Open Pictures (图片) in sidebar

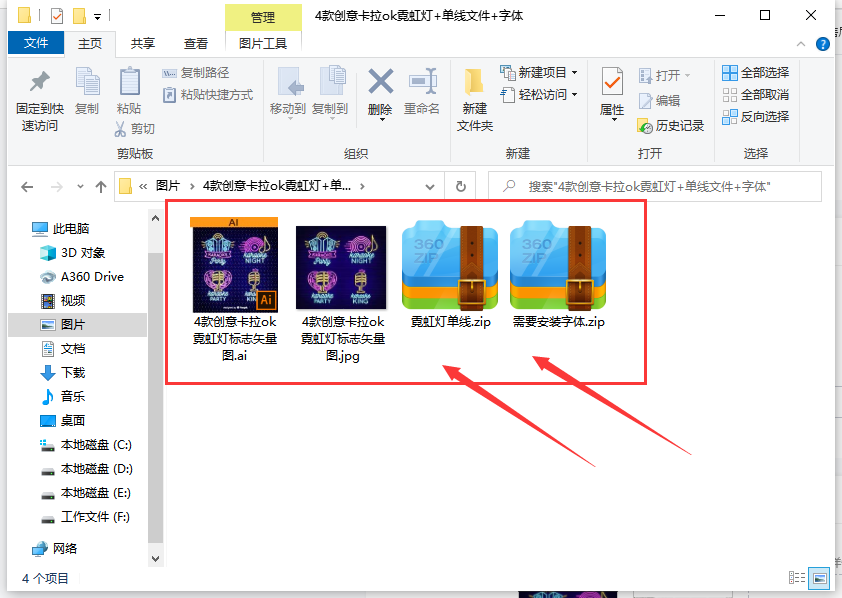coord(77,325)
